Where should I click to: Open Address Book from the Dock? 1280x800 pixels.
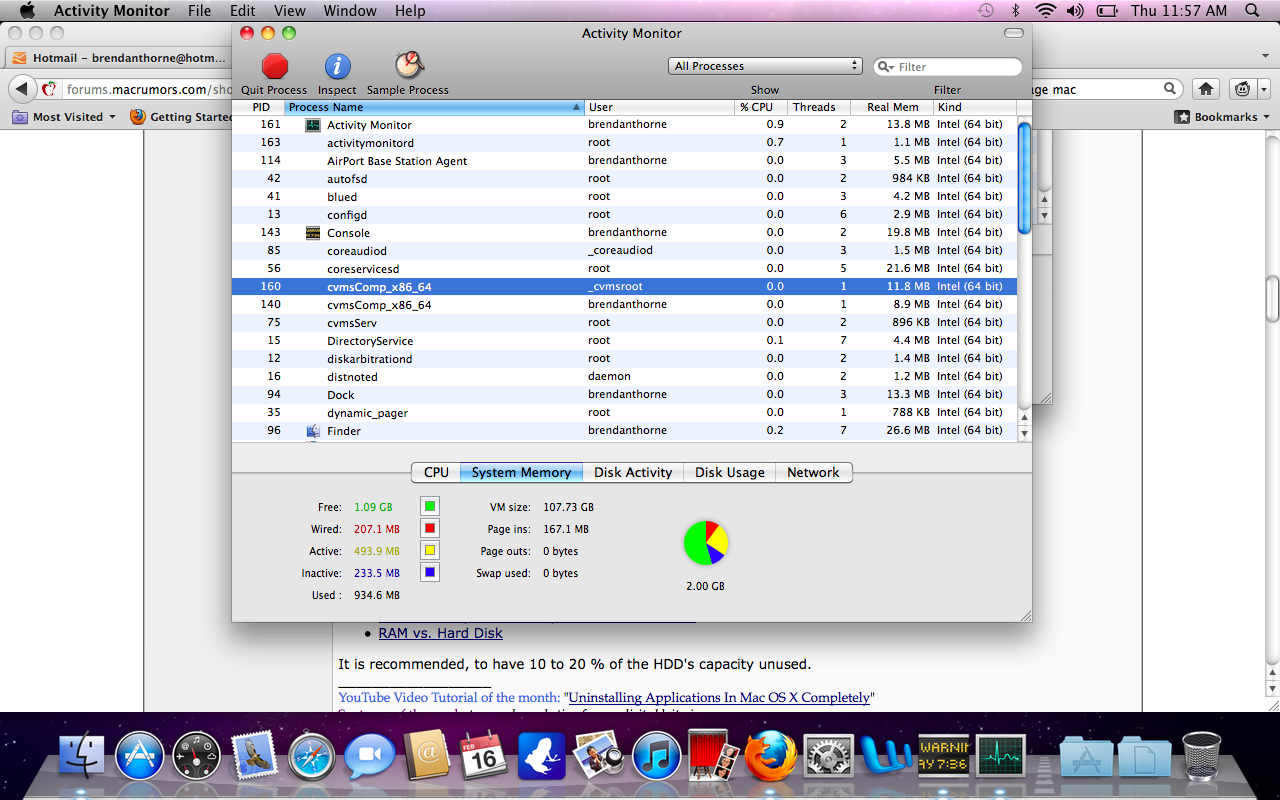(x=428, y=756)
